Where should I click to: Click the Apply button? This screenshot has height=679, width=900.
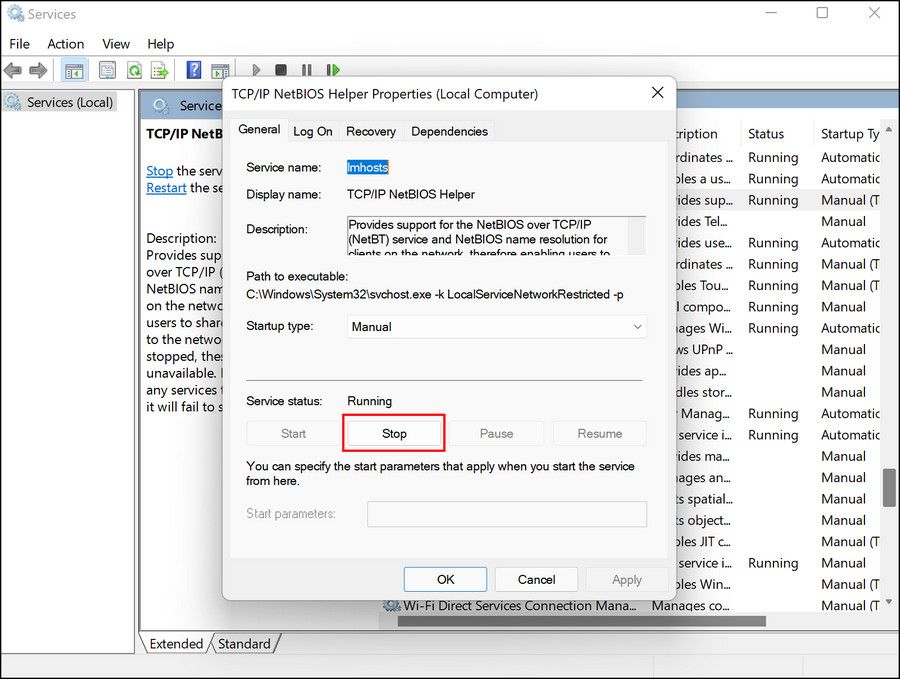click(x=627, y=579)
